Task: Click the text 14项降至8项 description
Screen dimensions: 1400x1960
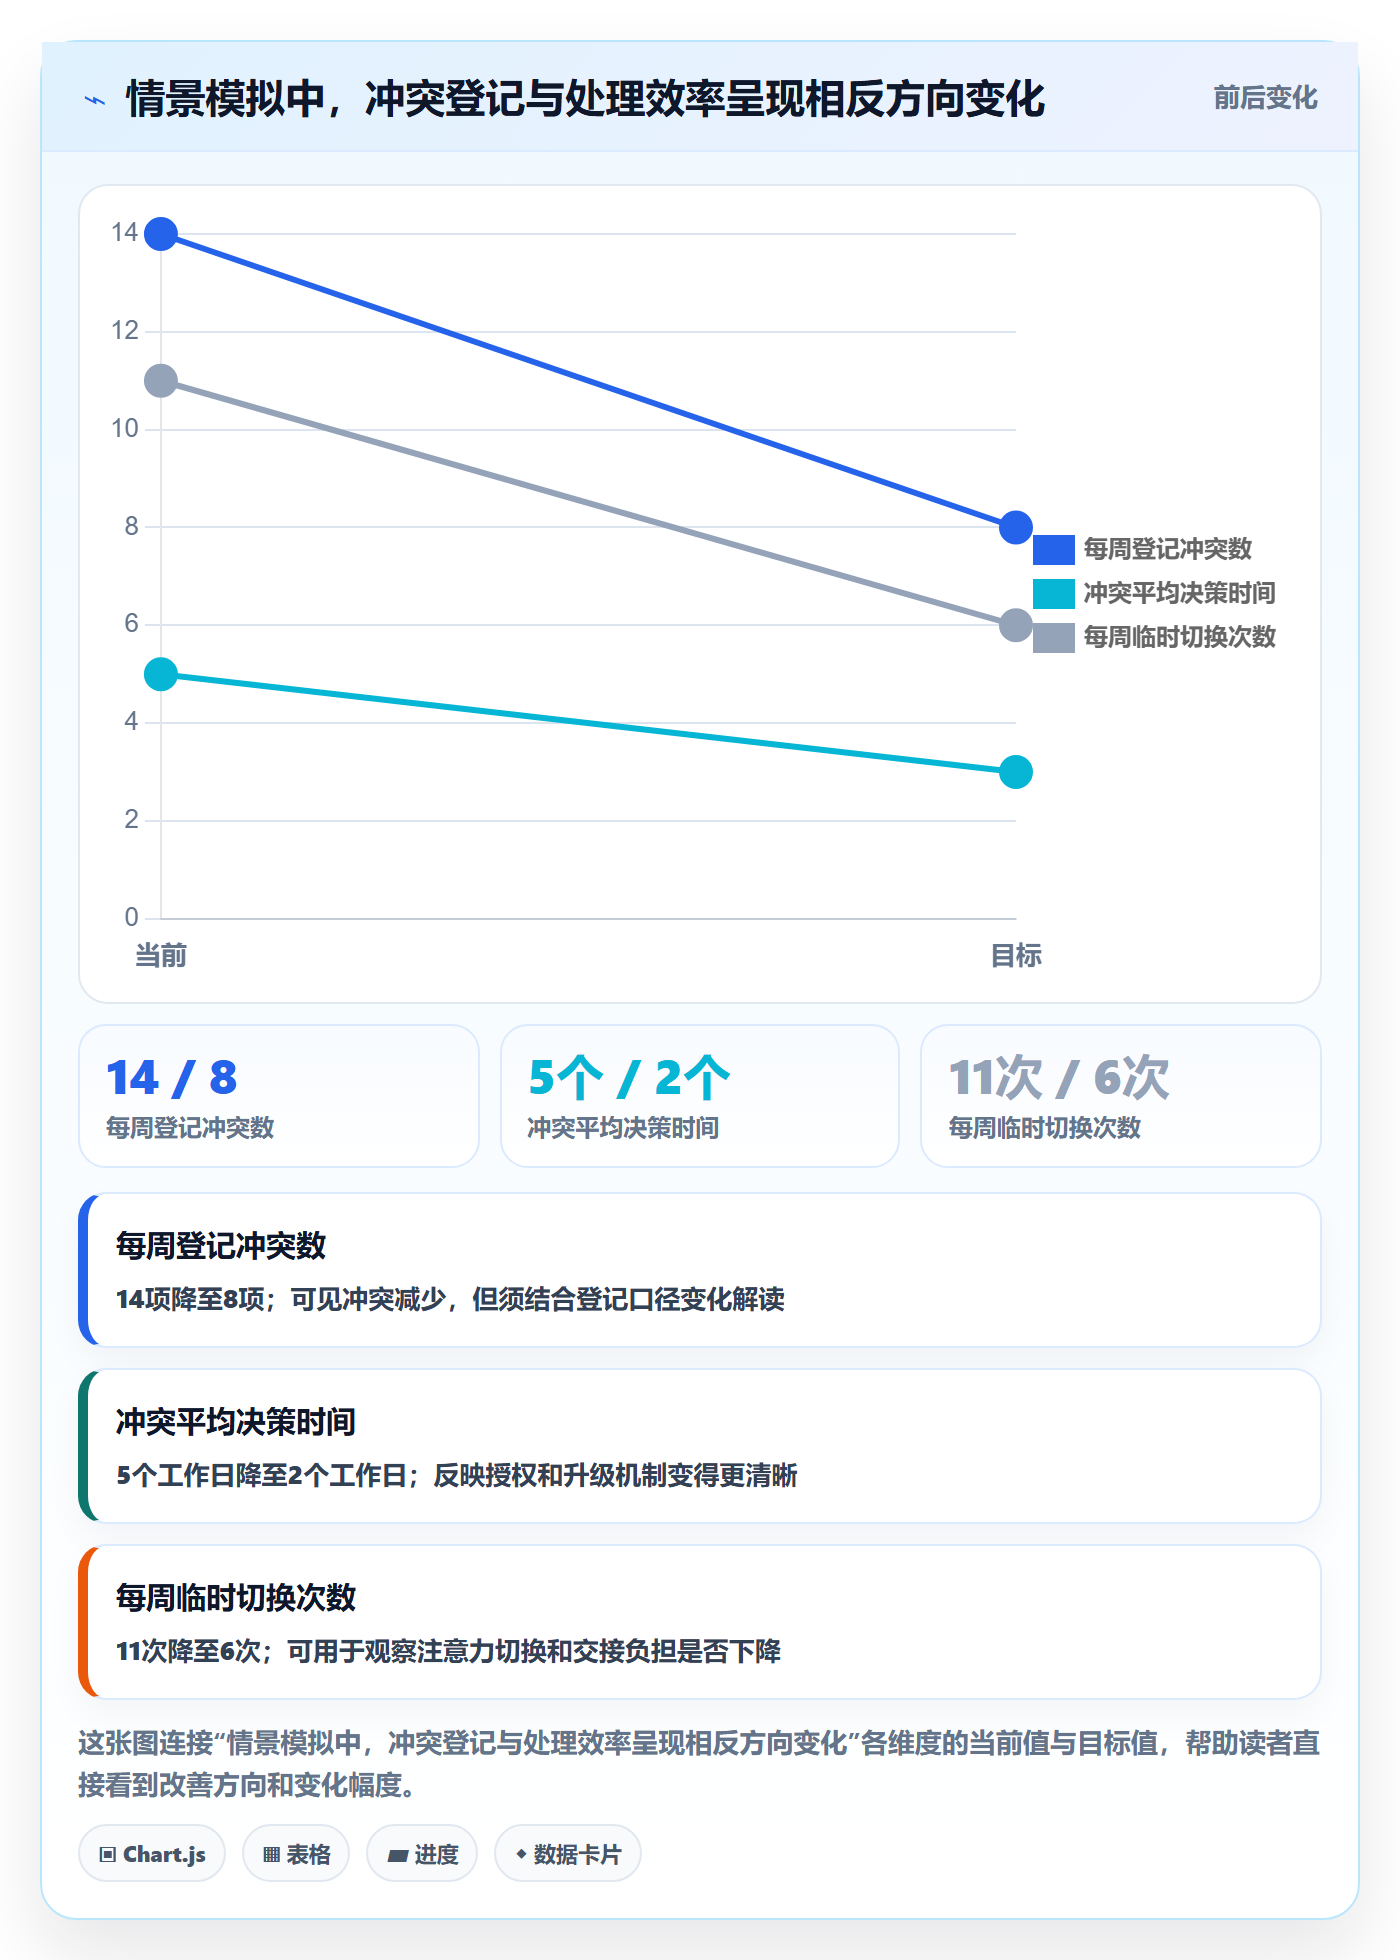Action: 450,1299
